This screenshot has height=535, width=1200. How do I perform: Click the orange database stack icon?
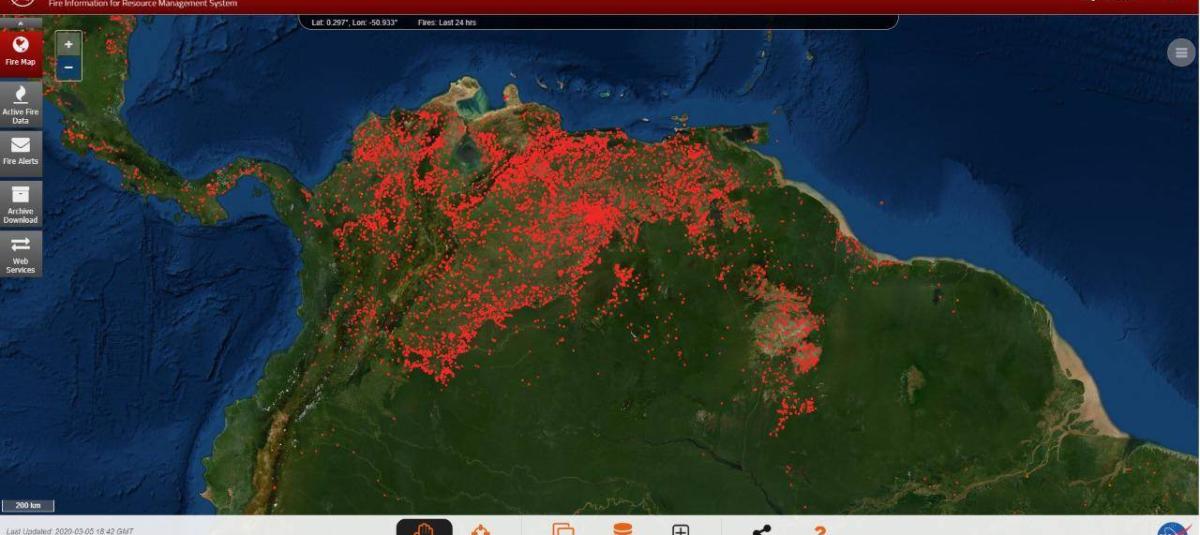click(623, 529)
